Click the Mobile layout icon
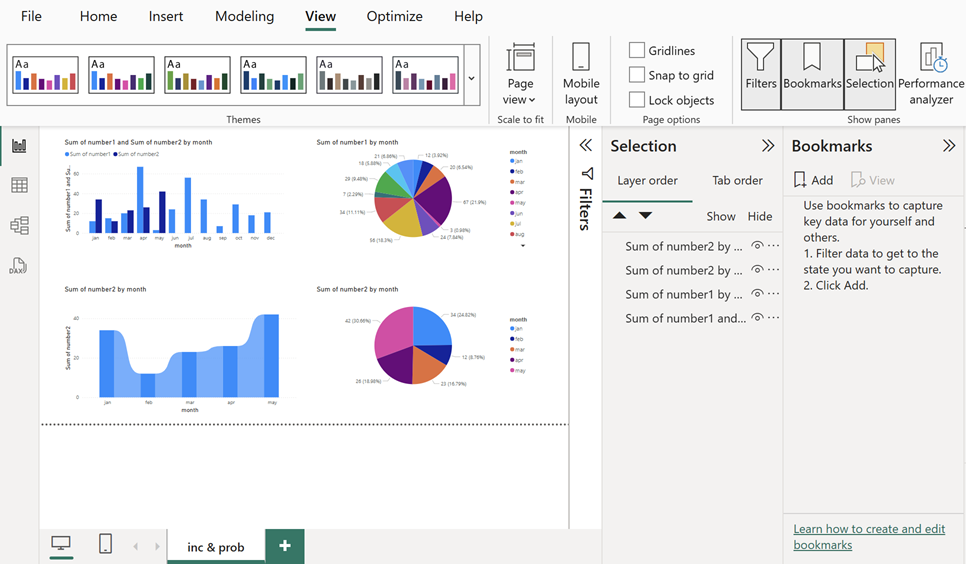 (x=581, y=74)
